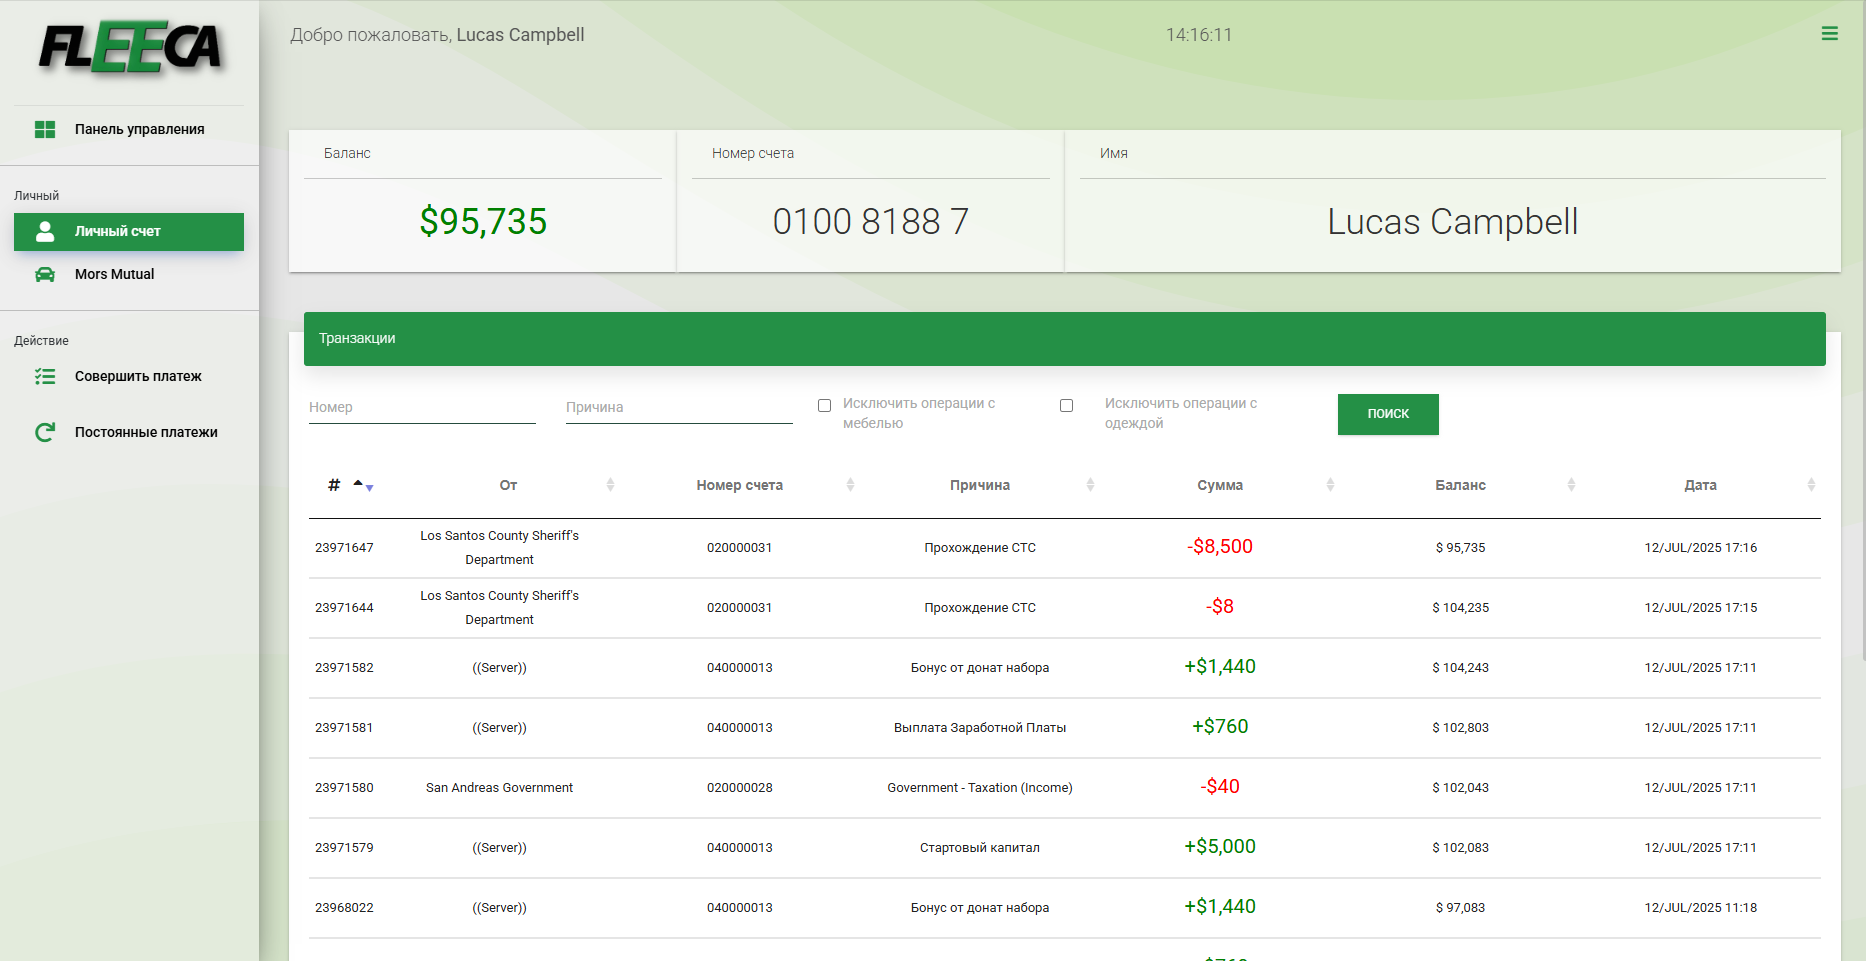Click the ПОИСК search button
This screenshot has width=1866, height=961.
[x=1388, y=414]
